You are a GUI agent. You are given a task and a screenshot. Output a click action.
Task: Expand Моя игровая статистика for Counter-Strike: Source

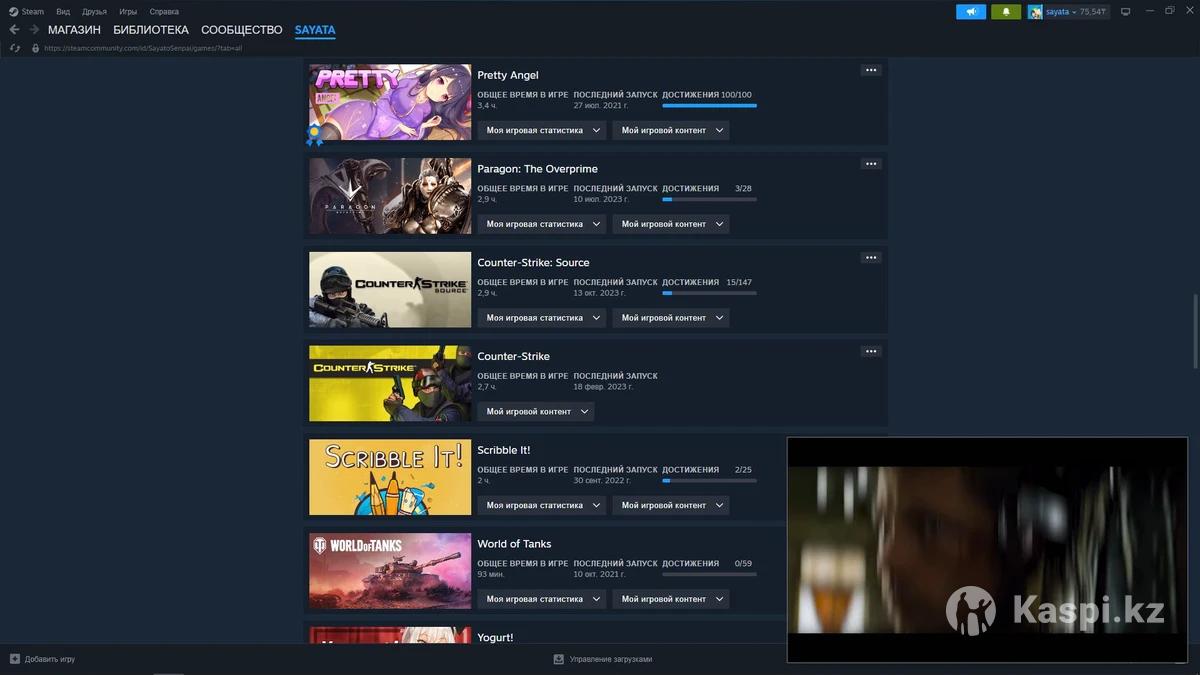coord(541,318)
